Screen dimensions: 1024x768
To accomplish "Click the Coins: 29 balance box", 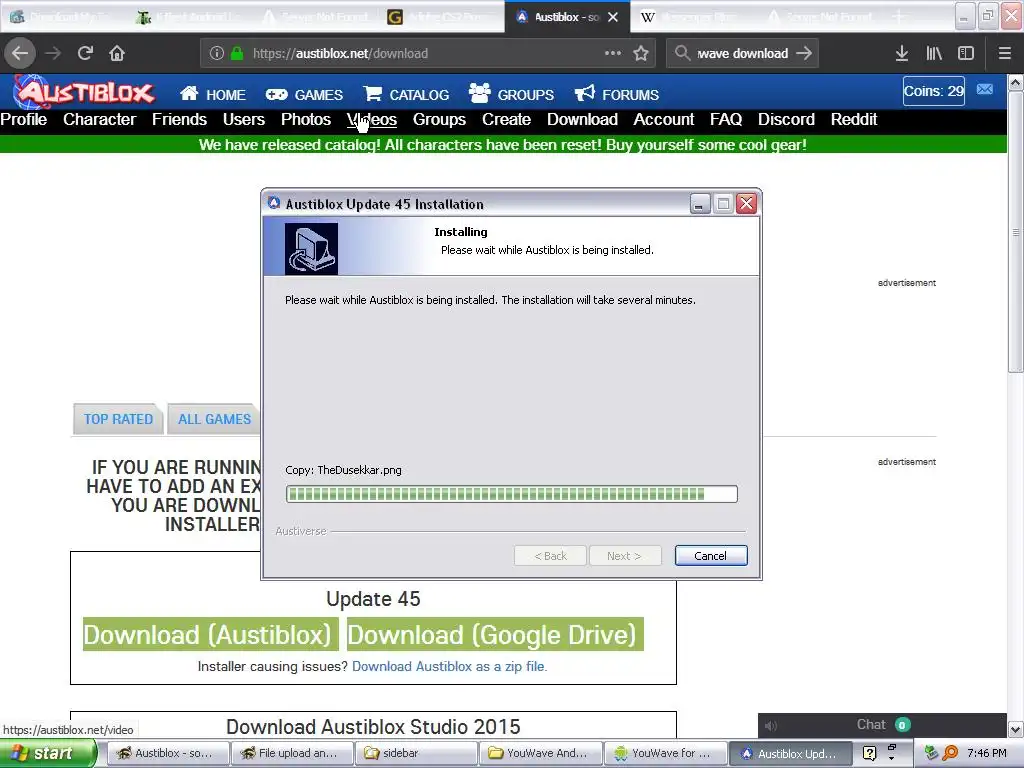I will tap(933, 91).
